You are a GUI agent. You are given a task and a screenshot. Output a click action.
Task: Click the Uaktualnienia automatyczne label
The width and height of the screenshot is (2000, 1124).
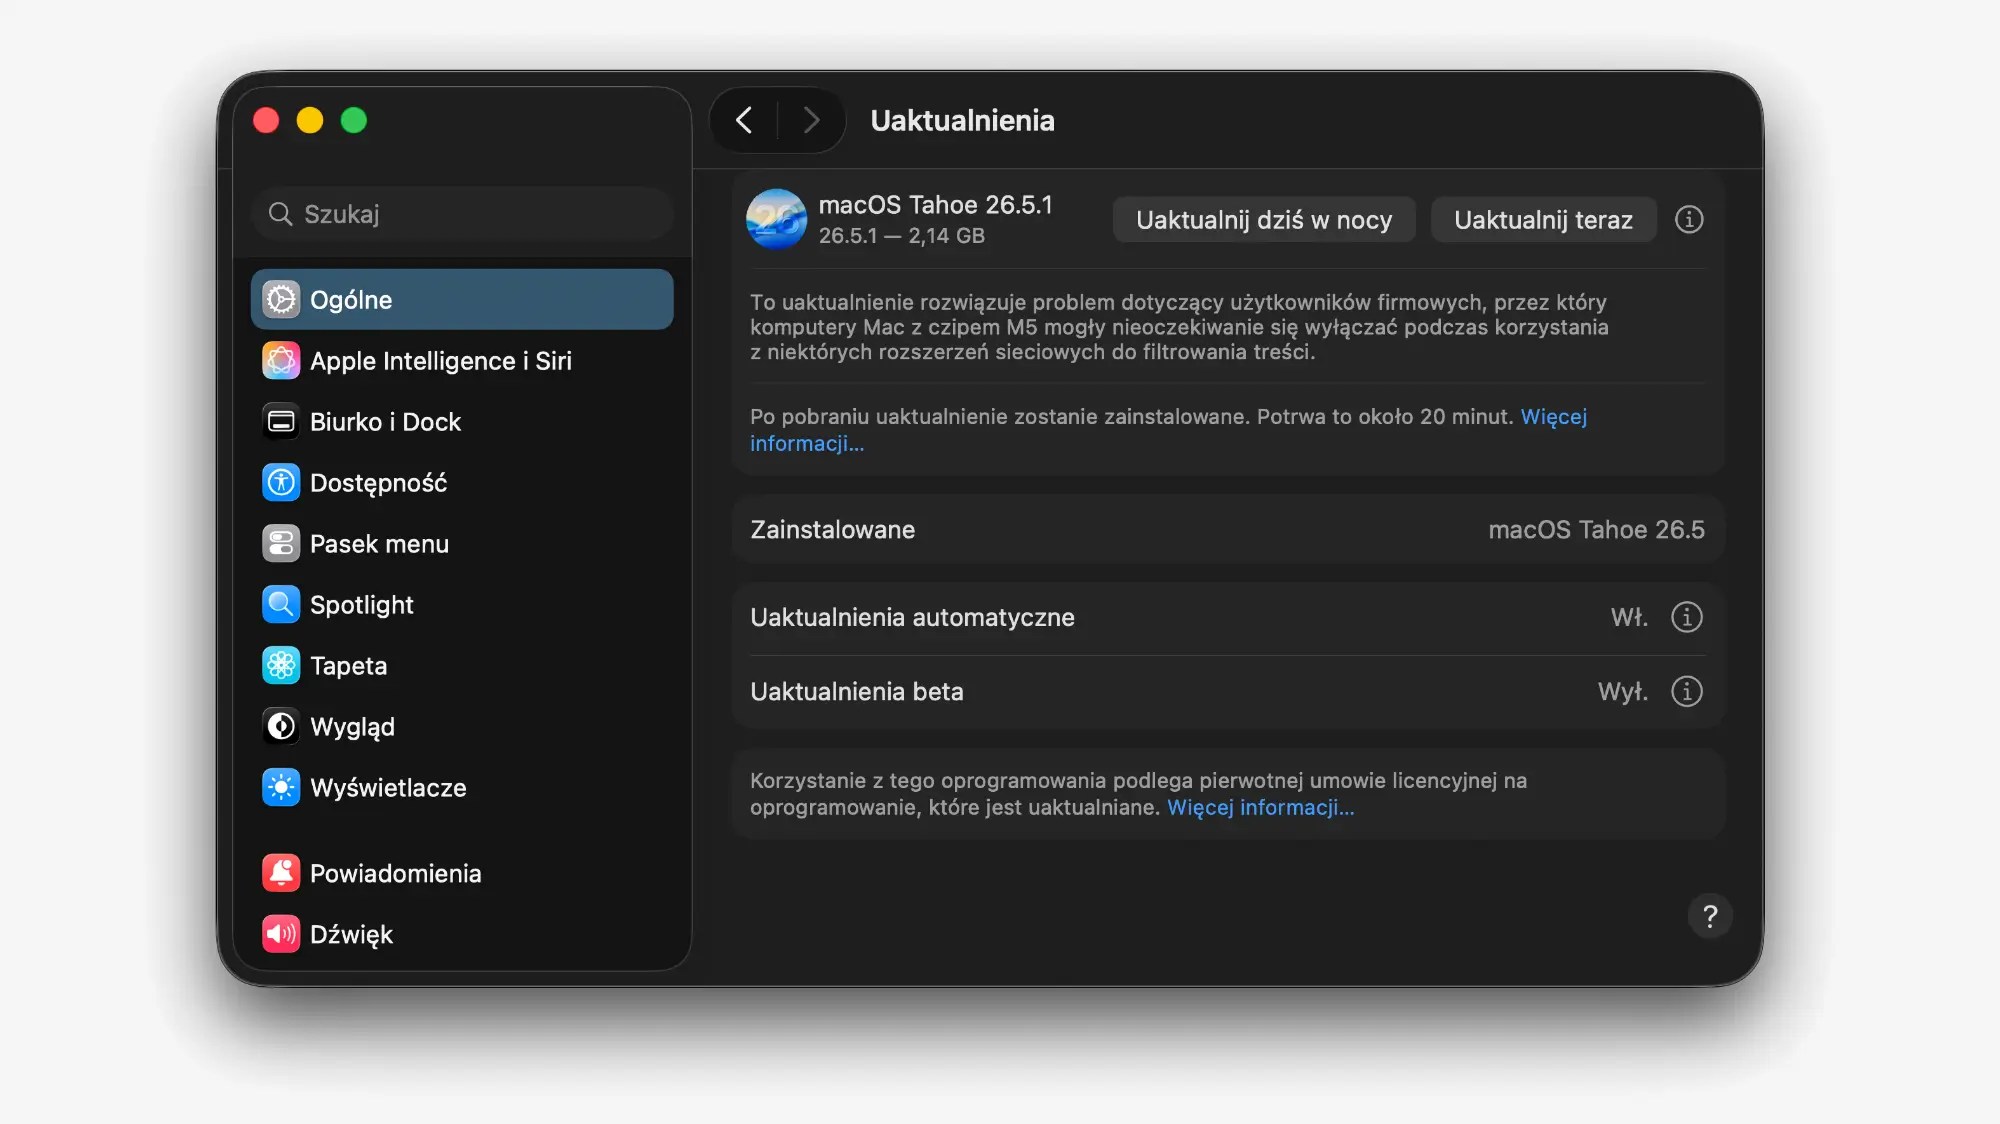[912, 617]
